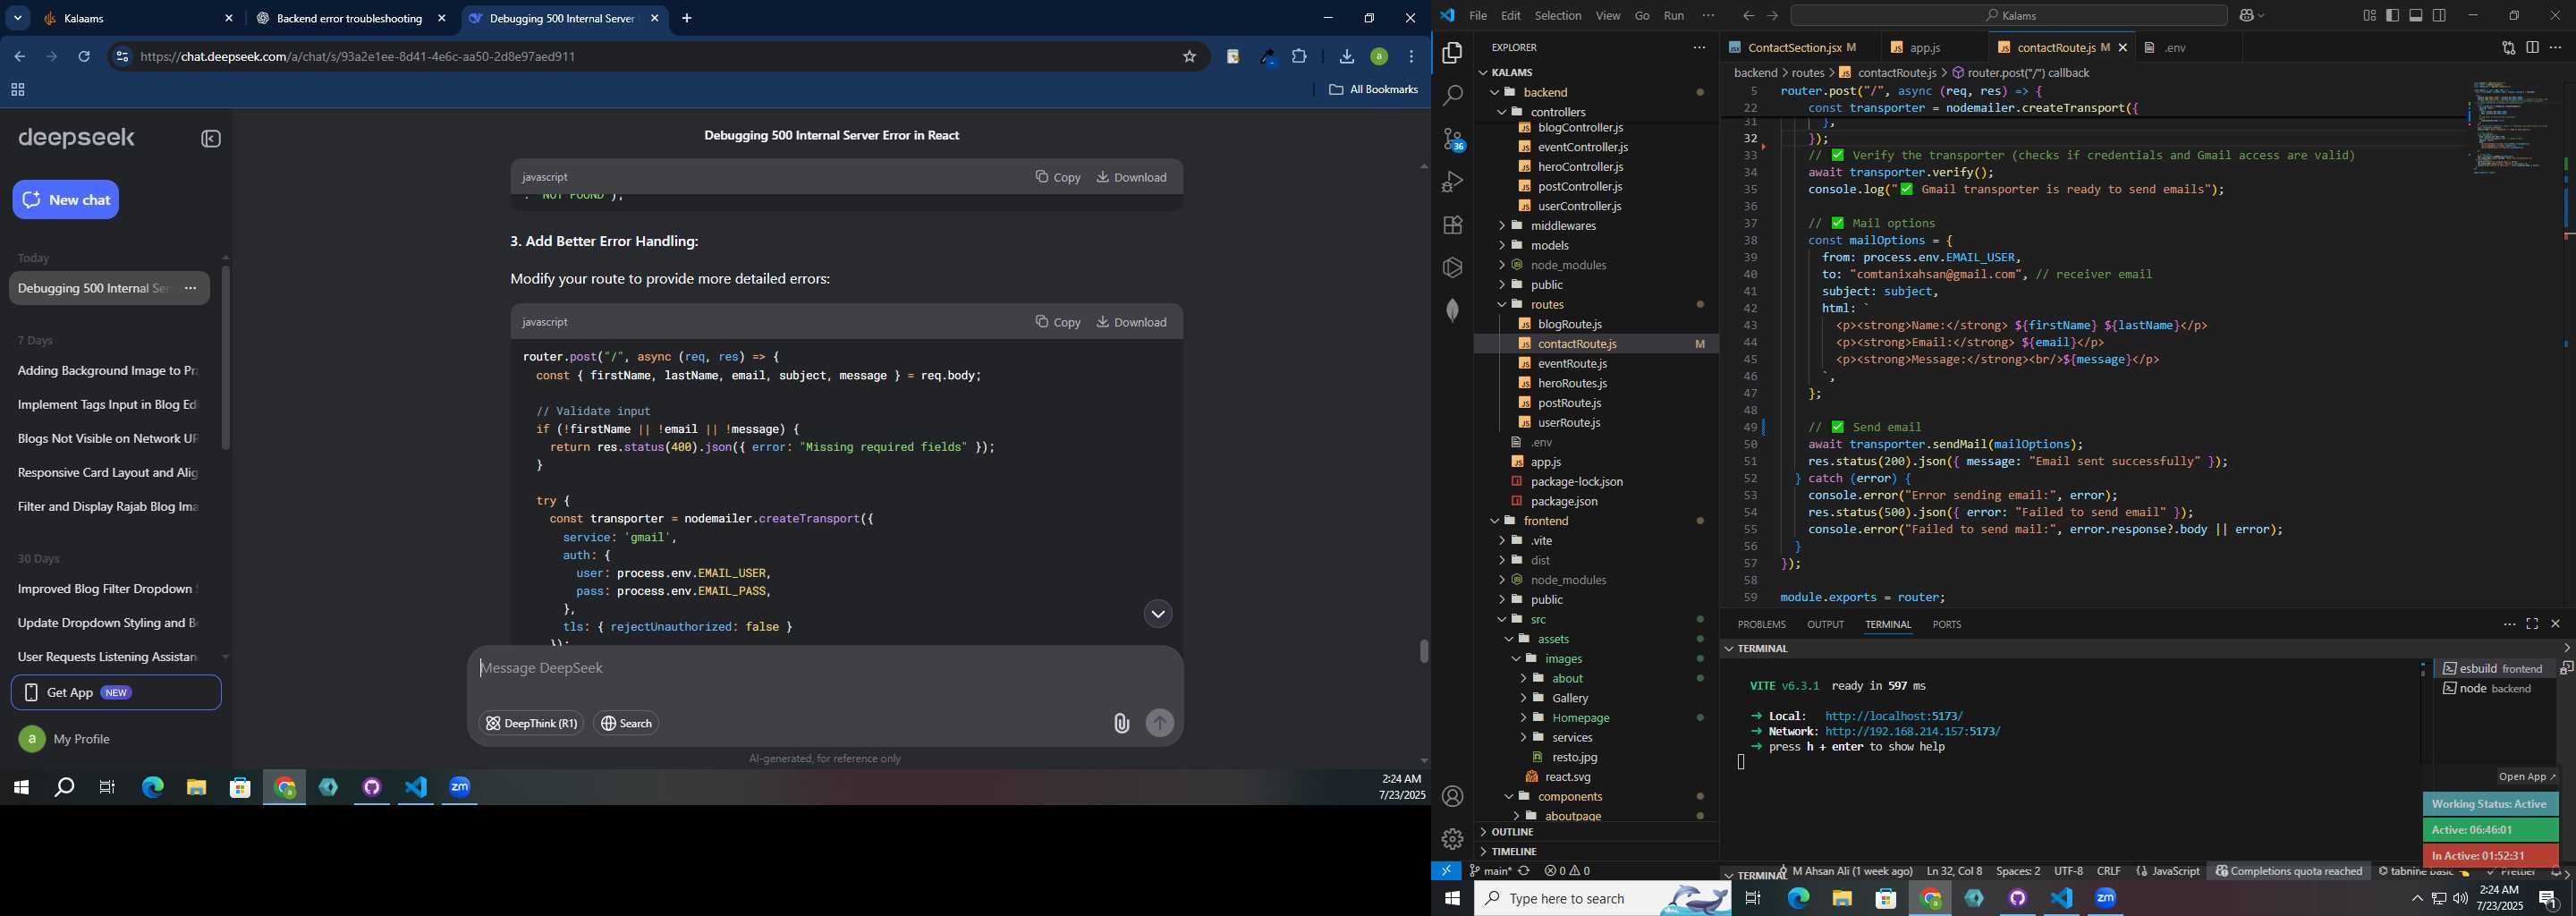The height and width of the screenshot is (916, 2576).
Task: Open Run and Debug view icon
Action: point(1452,182)
